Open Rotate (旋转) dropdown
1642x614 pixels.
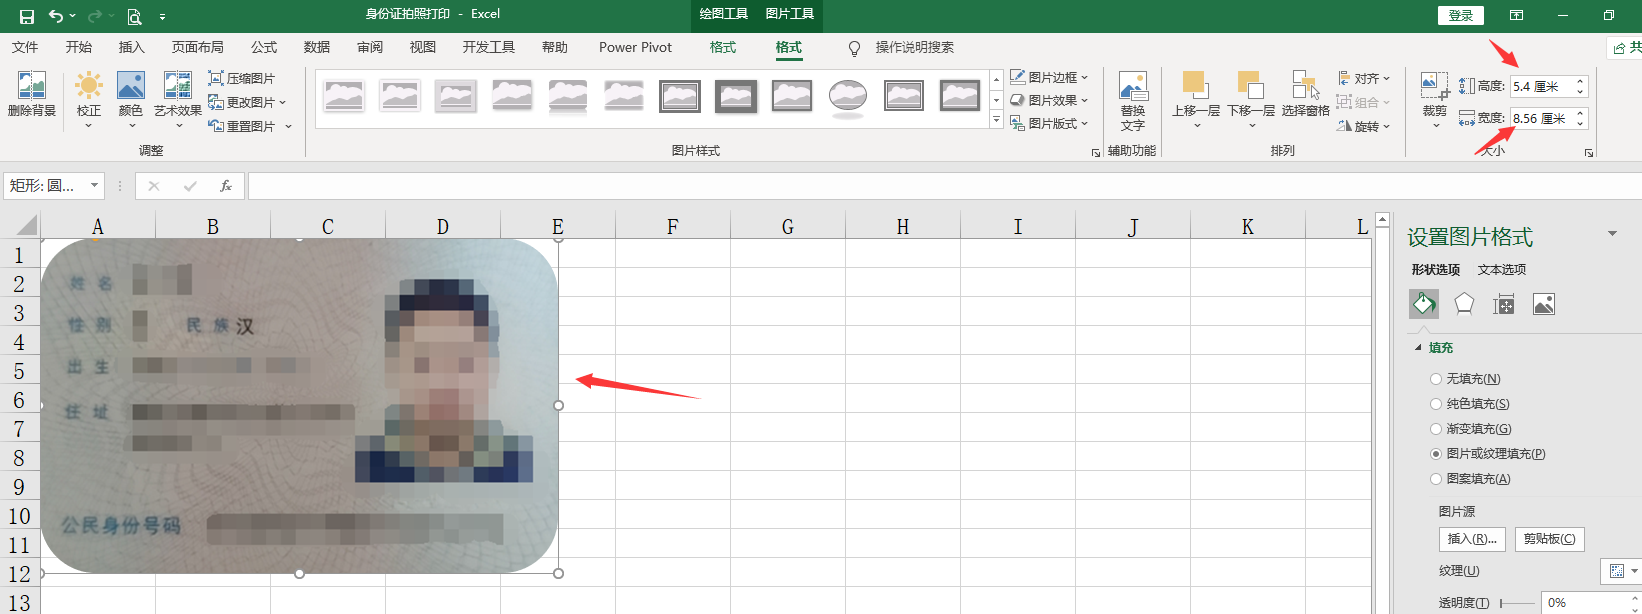pos(1363,126)
